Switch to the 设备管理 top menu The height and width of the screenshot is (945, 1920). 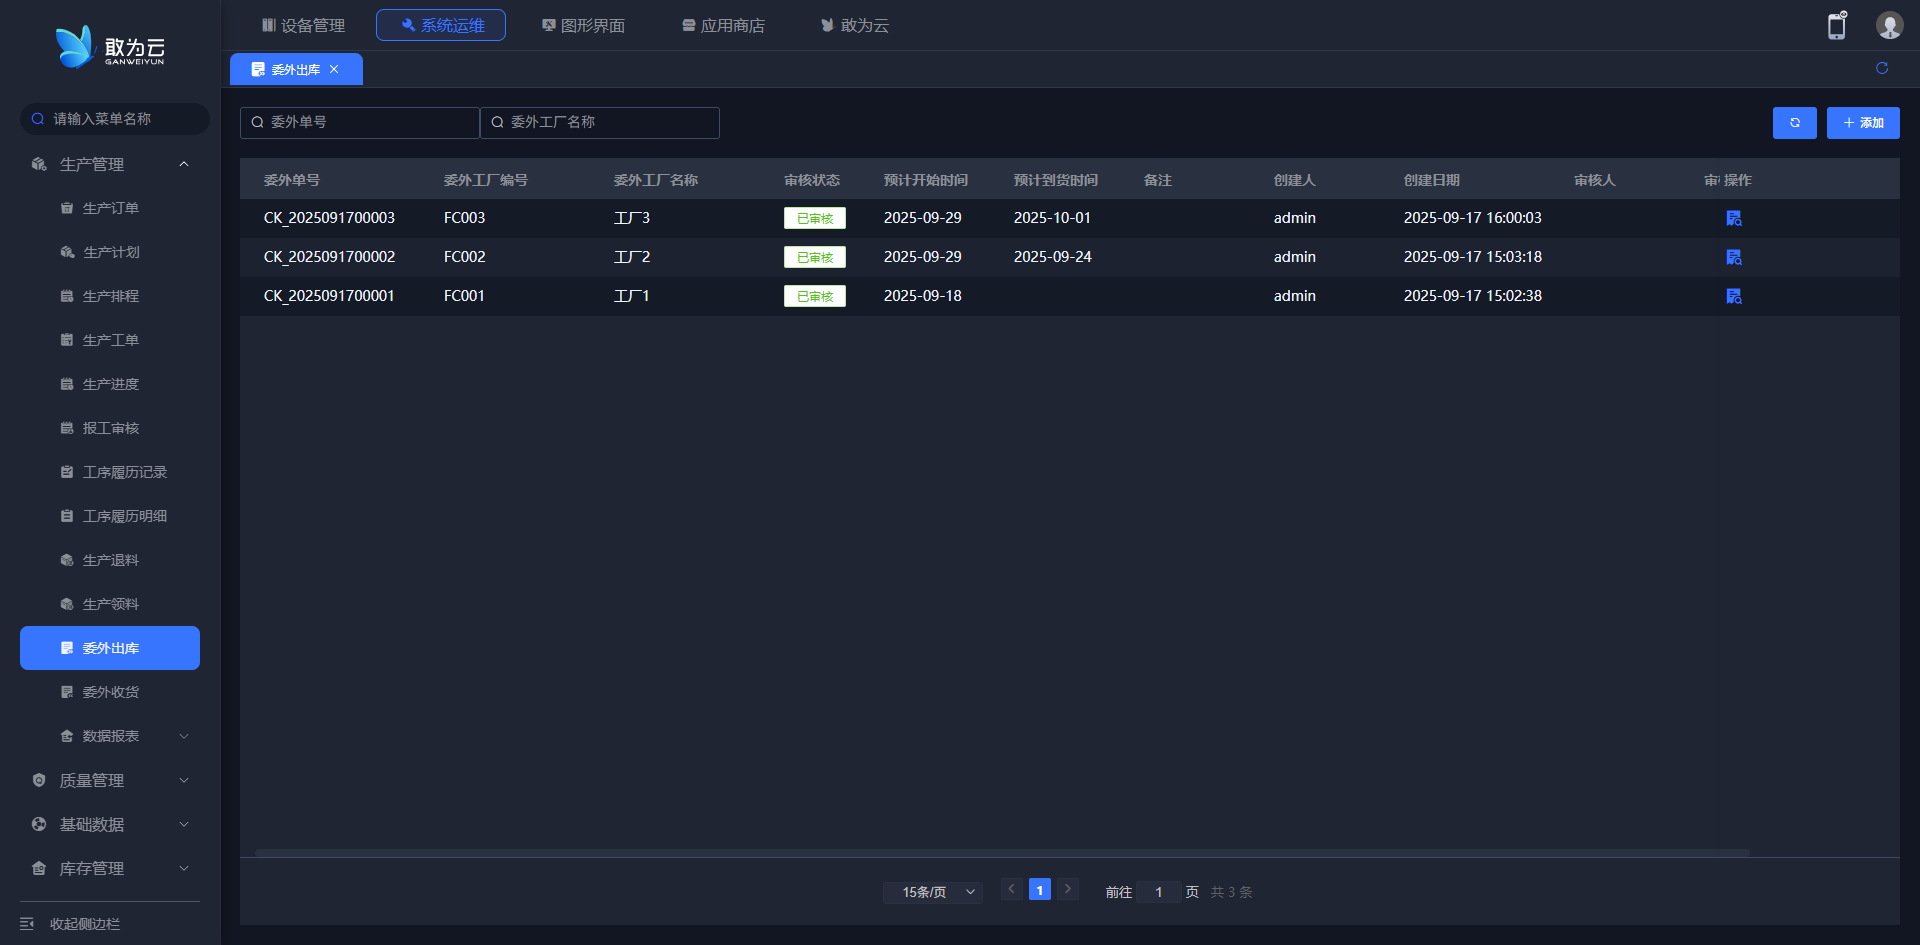point(303,25)
